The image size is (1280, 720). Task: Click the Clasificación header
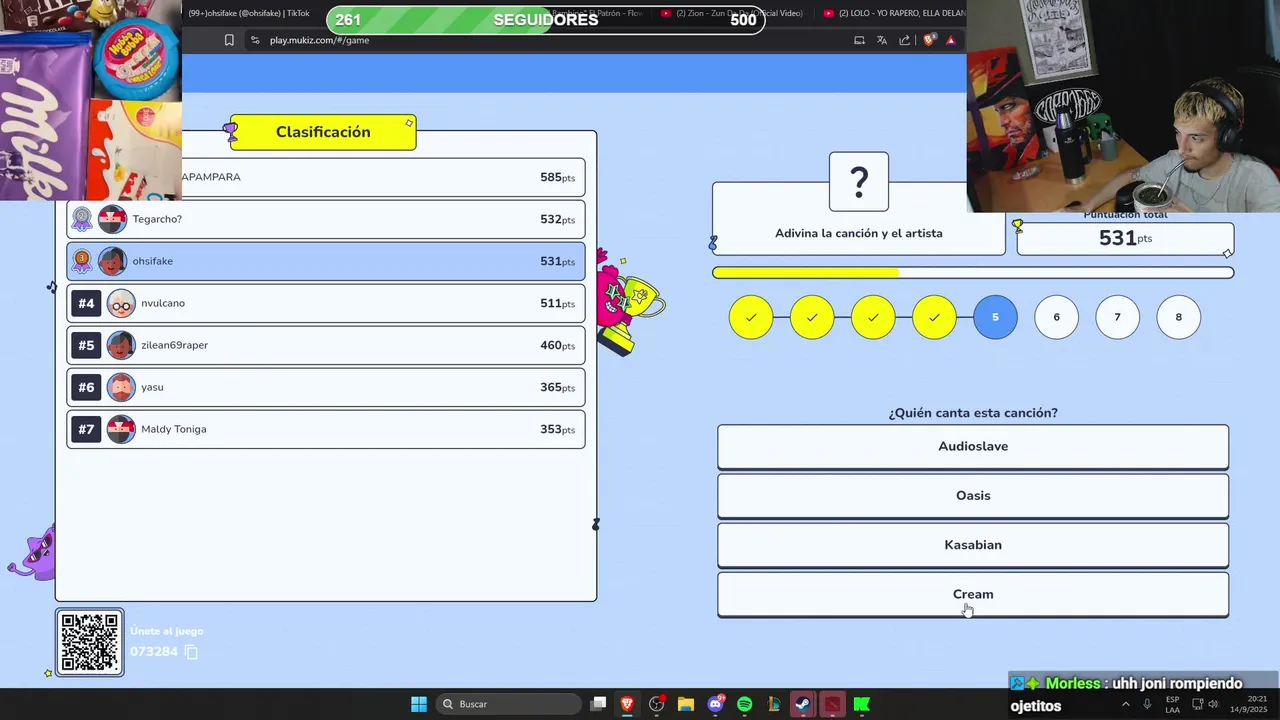(x=323, y=132)
